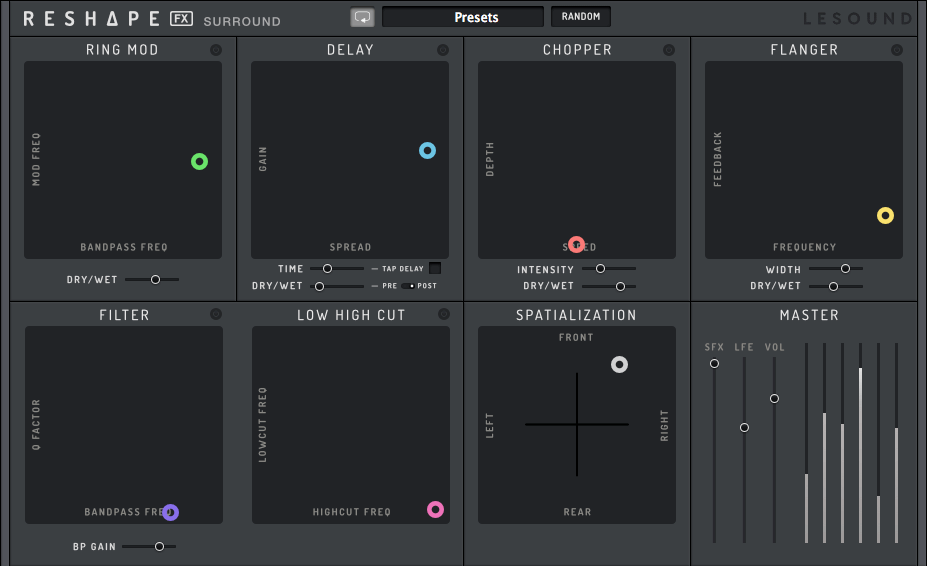Screen dimensions: 927x566
Task: Enable the Ring Mod power toggle
Action: (x=216, y=50)
